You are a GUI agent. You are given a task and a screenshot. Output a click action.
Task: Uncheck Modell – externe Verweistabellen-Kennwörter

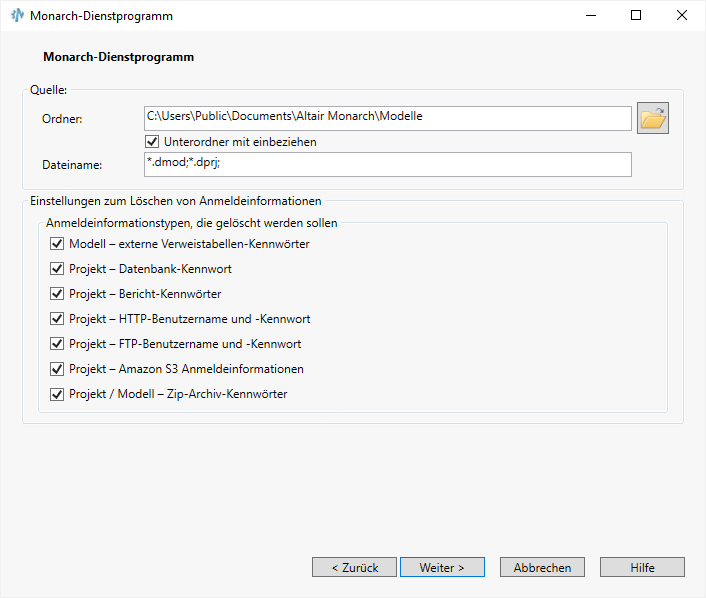[57, 244]
